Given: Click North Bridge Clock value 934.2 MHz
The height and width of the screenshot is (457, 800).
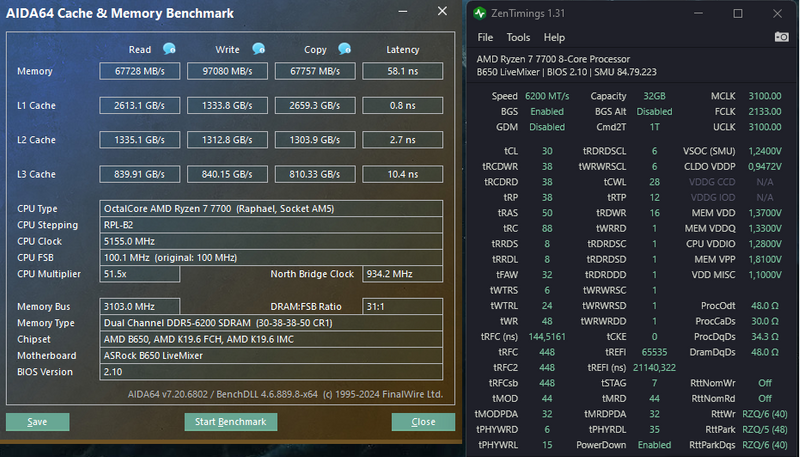Looking at the screenshot, I should coord(403,274).
